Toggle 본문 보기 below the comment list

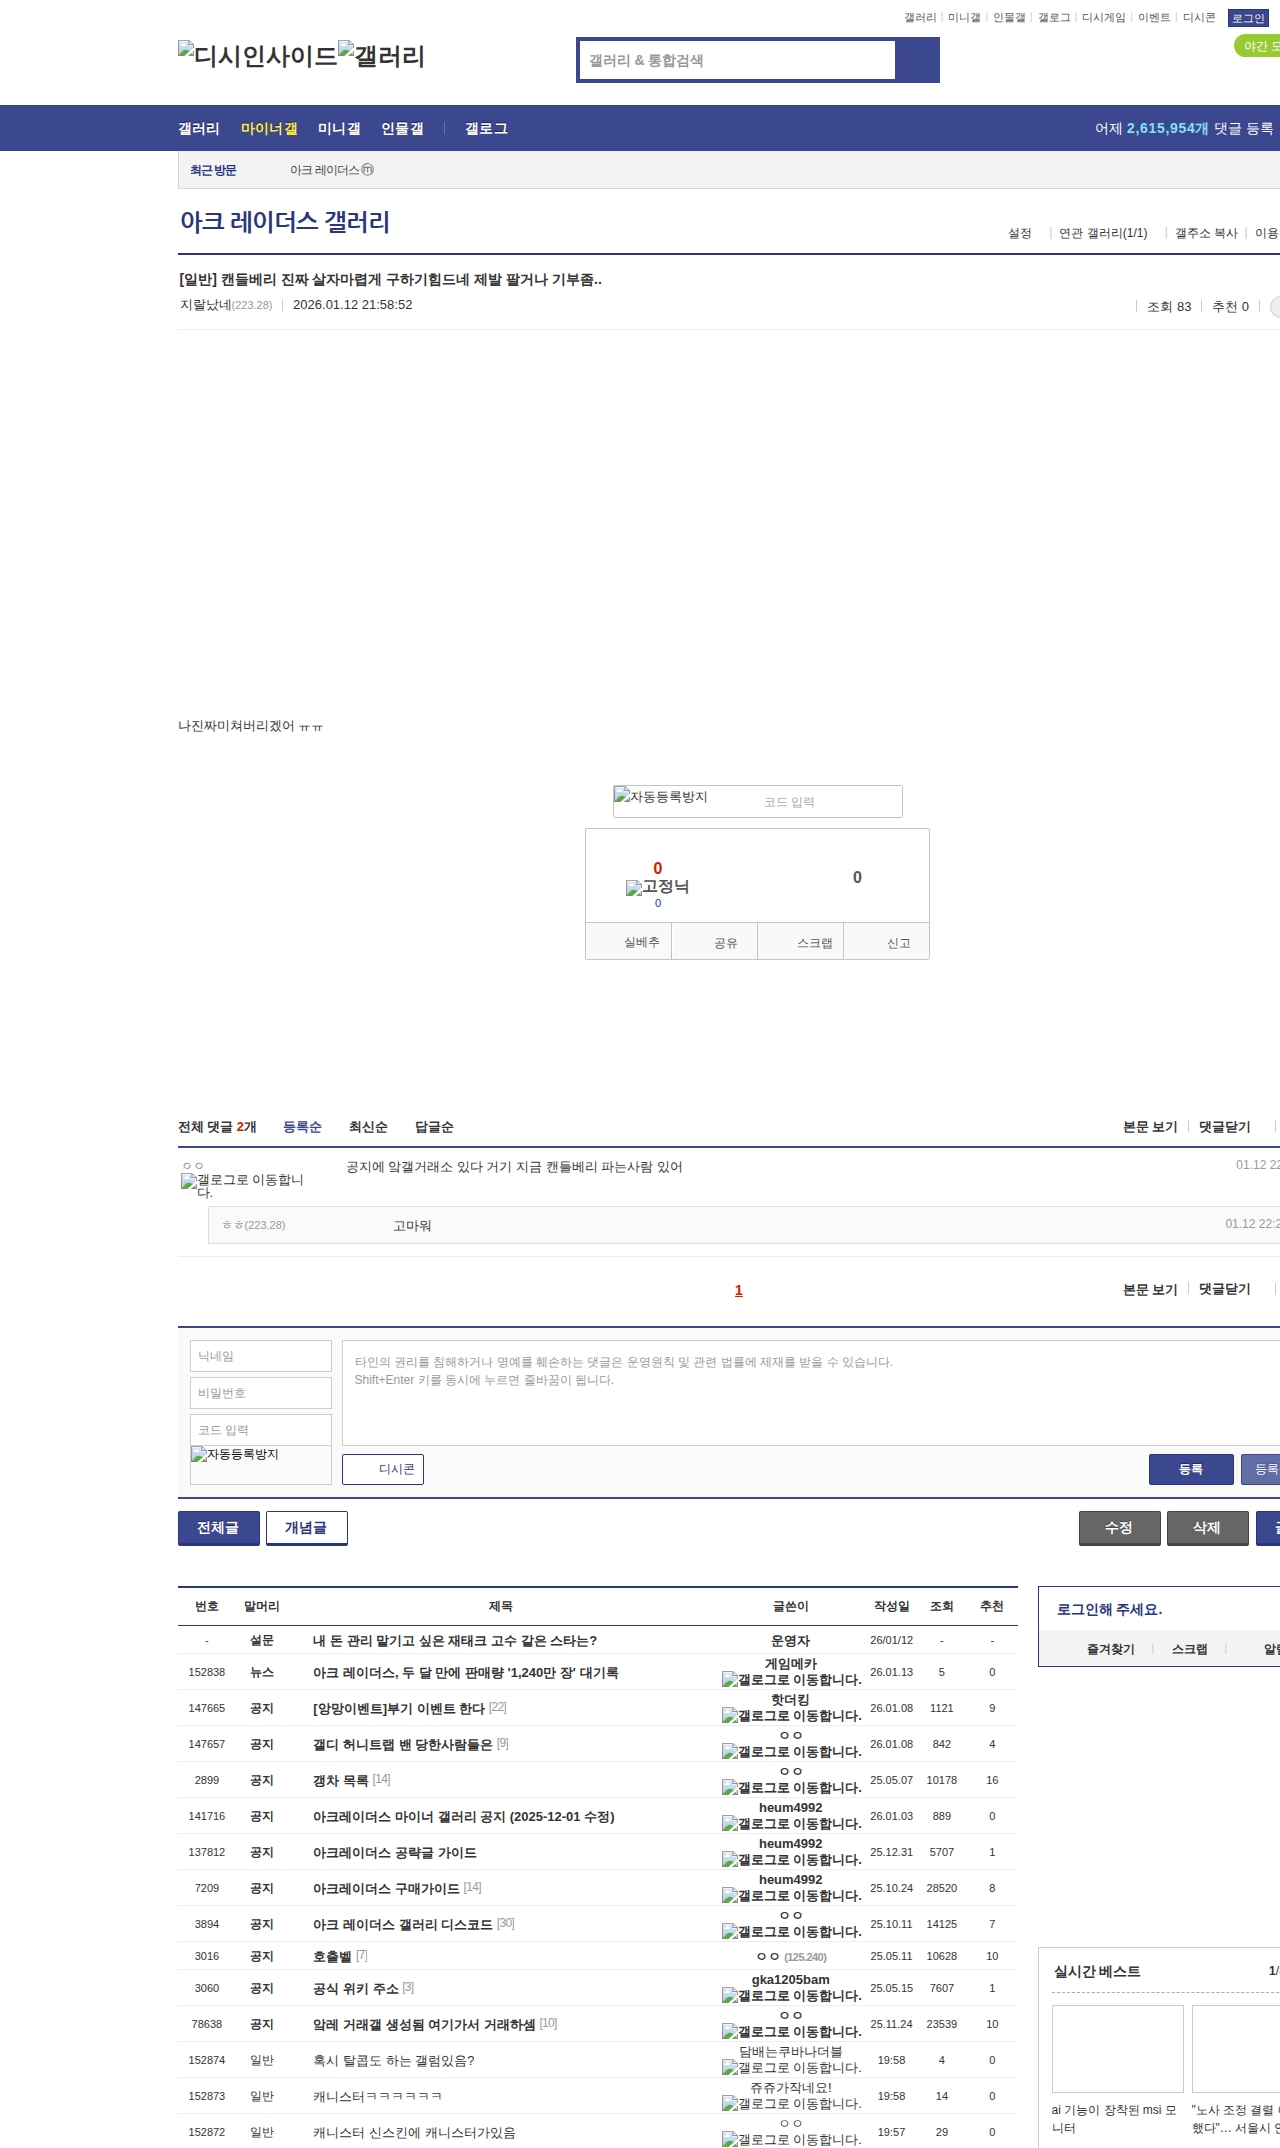click(1150, 1290)
